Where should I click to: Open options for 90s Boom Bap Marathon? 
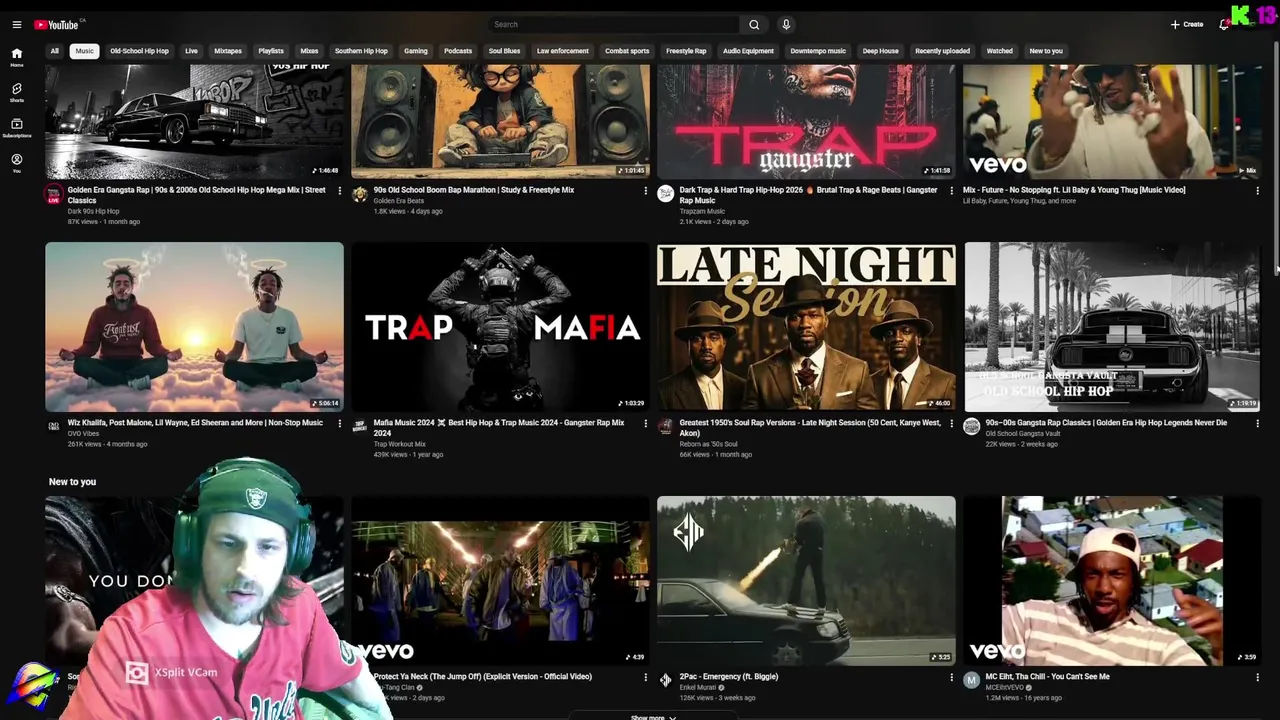[x=645, y=190]
